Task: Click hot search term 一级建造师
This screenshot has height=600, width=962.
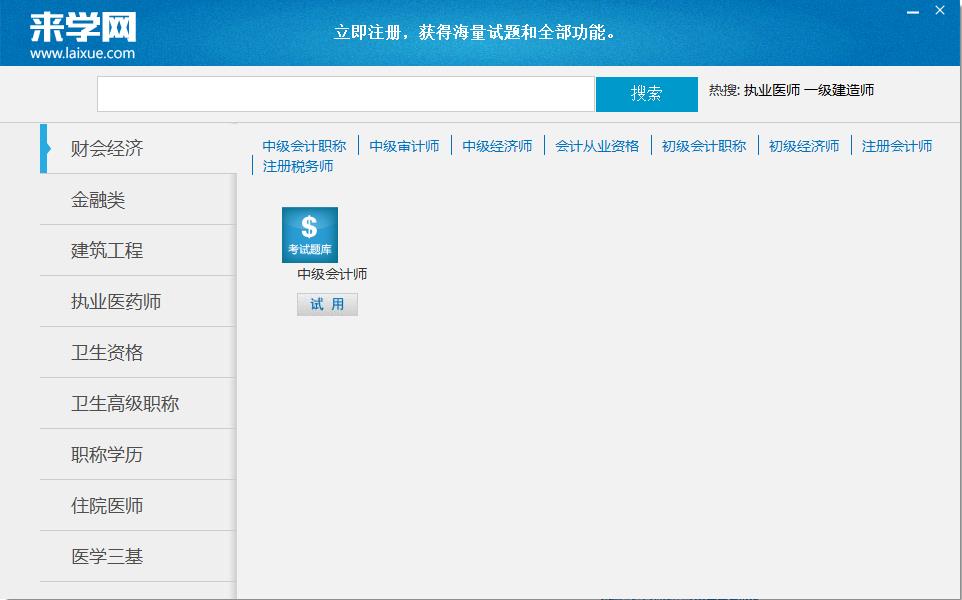Action: pyautogui.click(x=839, y=90)
